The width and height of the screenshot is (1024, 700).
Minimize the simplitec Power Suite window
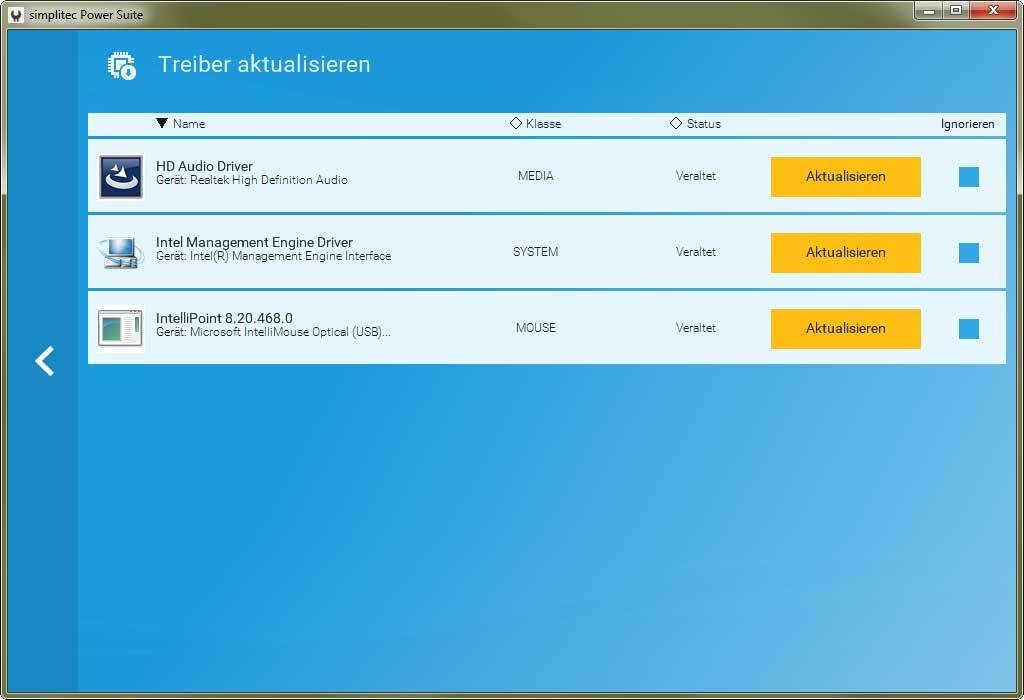tap(928, 10)
